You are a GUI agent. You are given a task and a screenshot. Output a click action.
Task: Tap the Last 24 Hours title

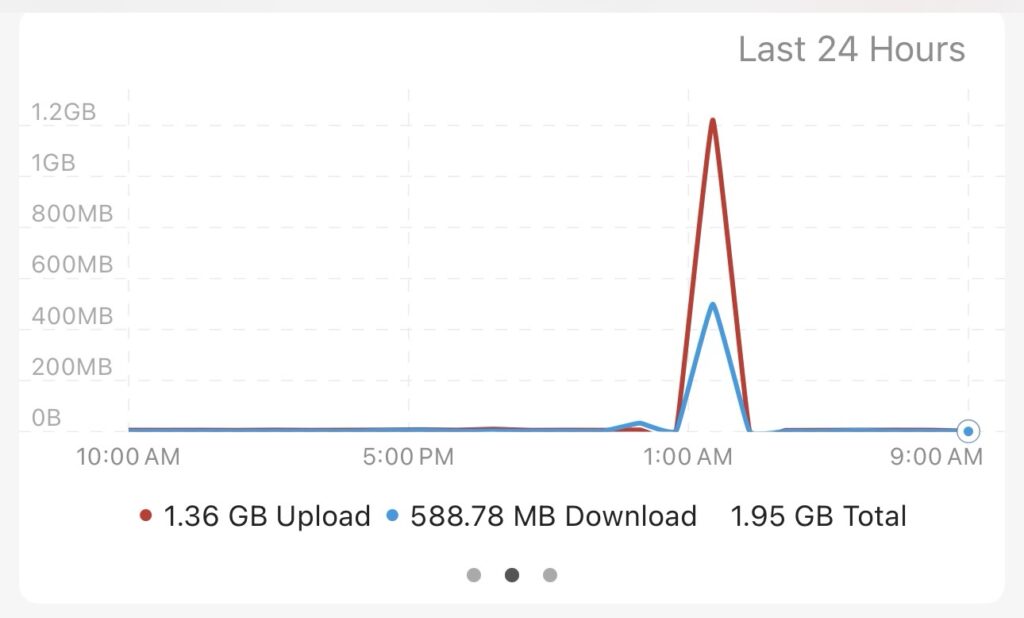click(x=852, y=49)
